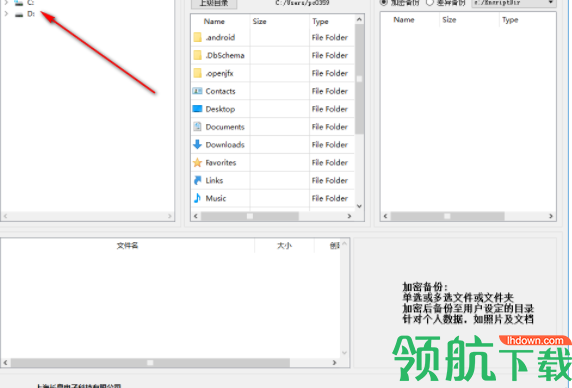
Task: Click the 文件名 column header
Action: tap(127, 245)
